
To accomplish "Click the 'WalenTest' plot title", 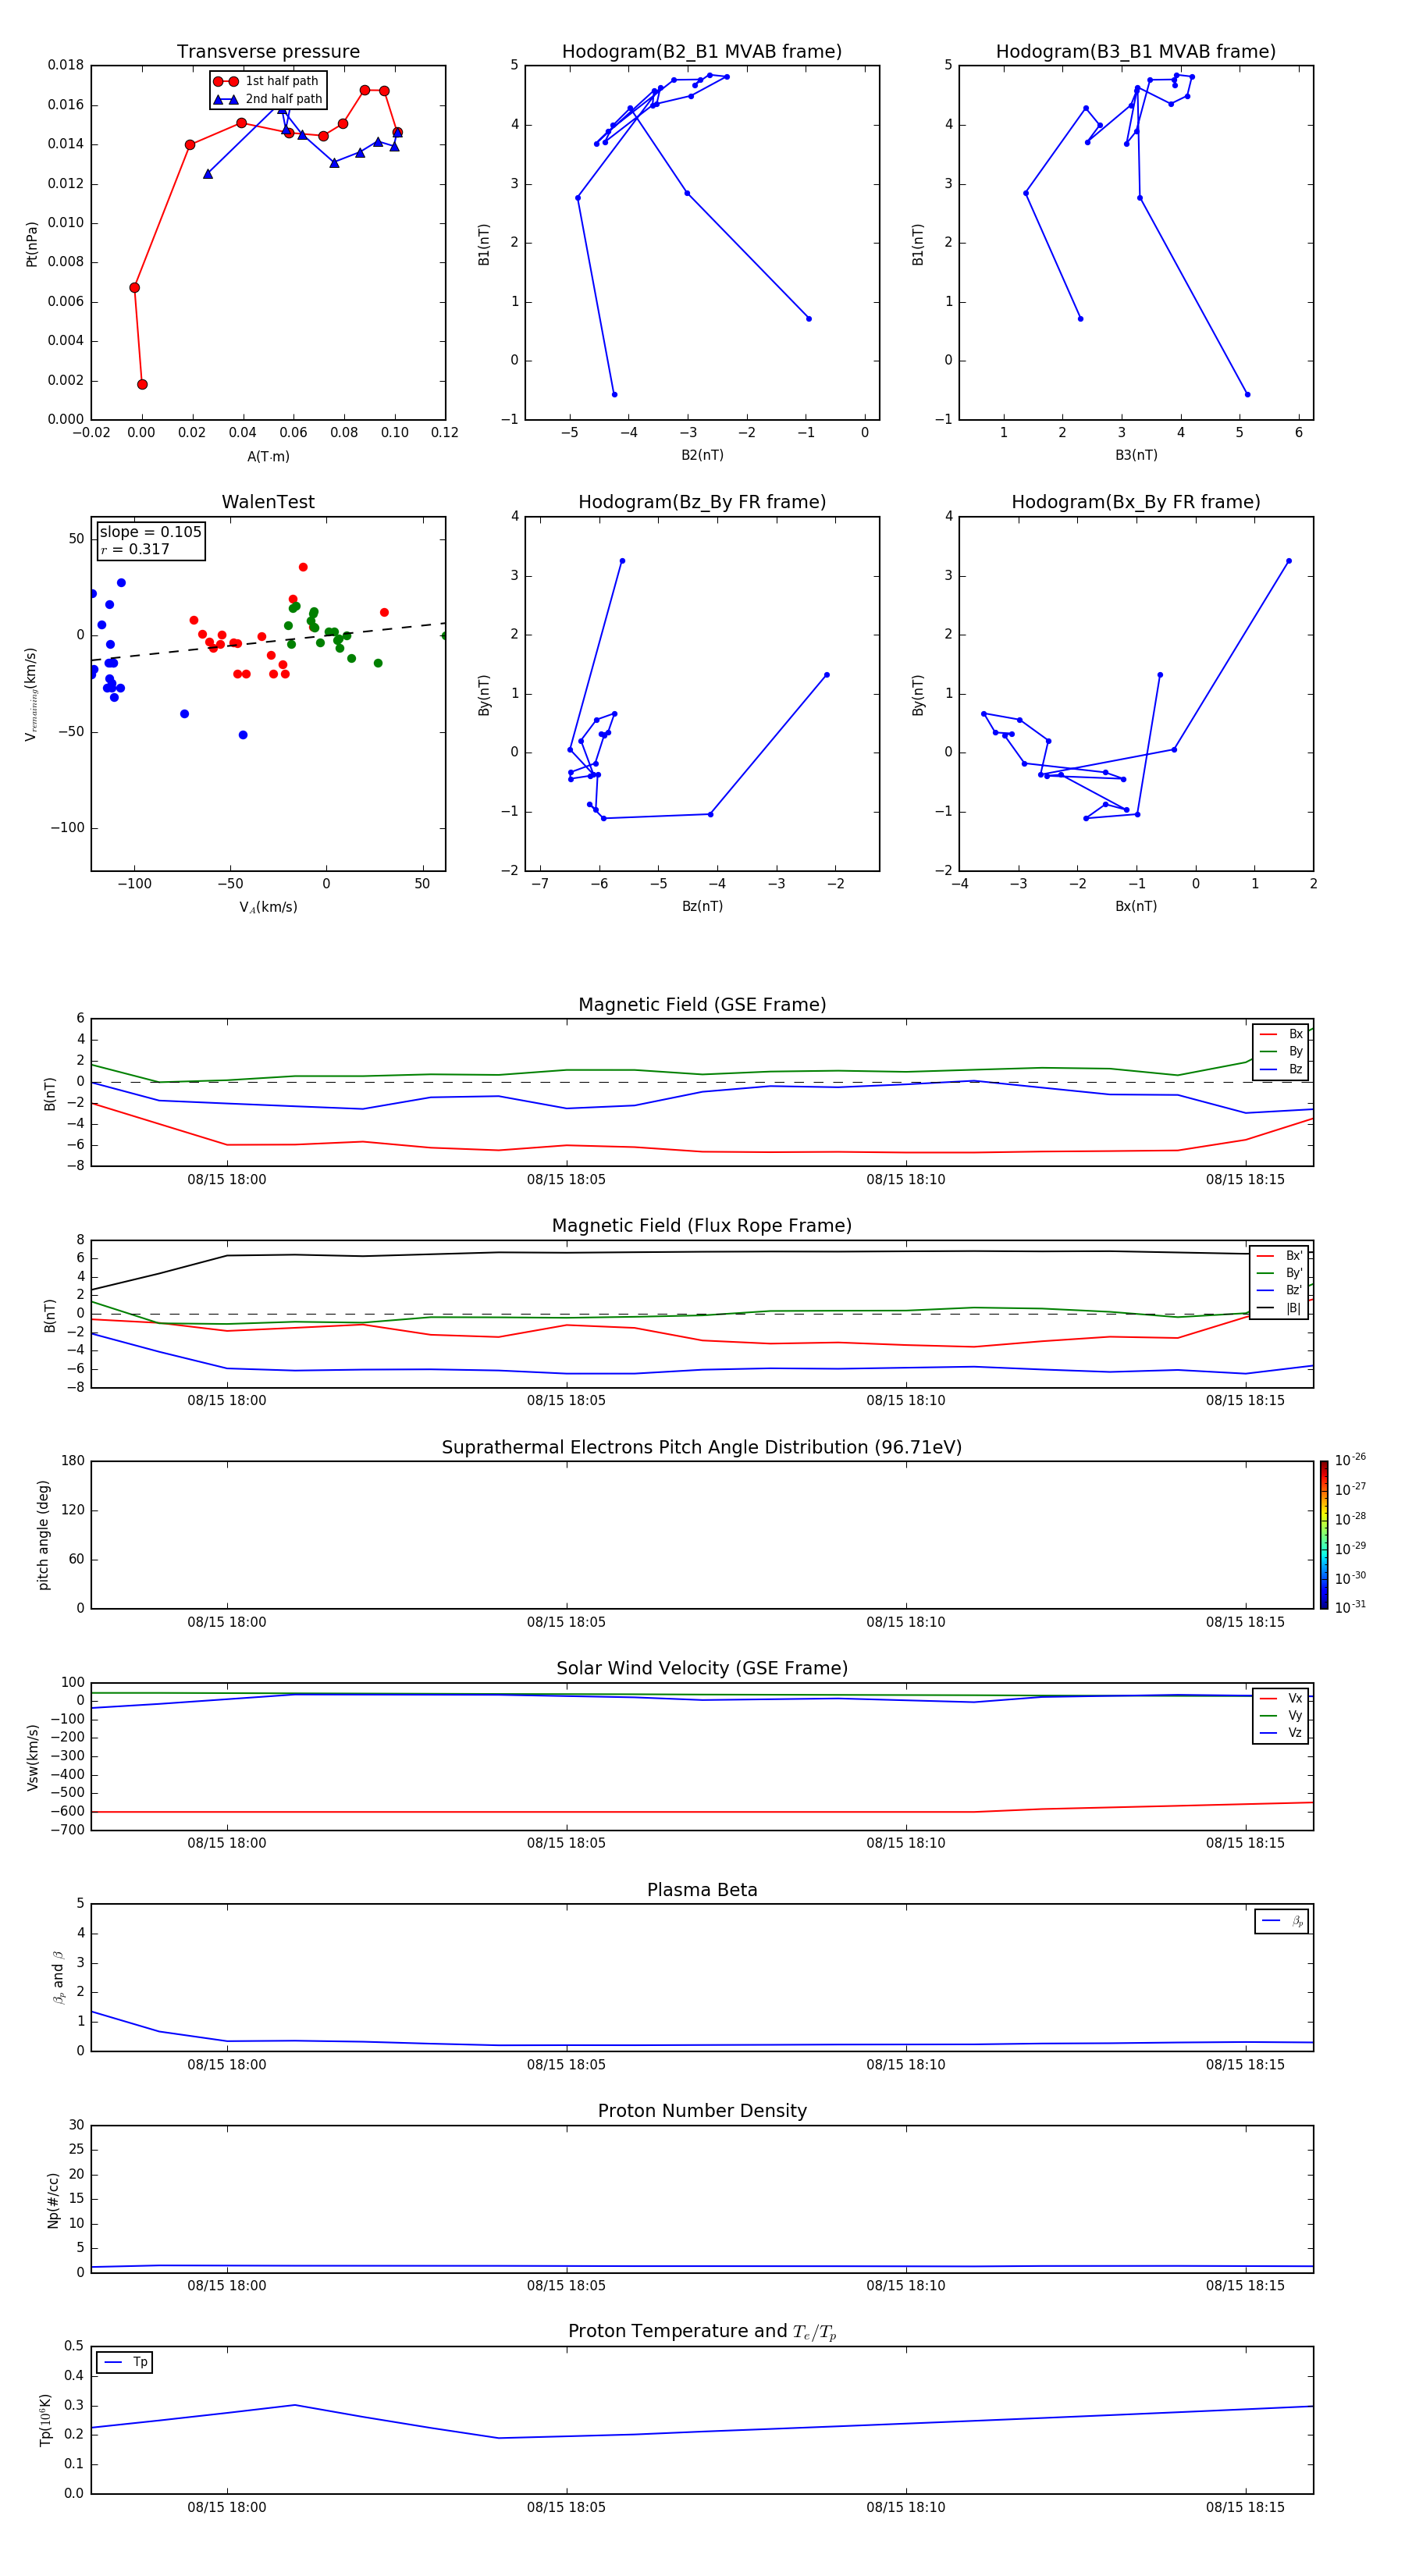I will click(x=268, y=502).
